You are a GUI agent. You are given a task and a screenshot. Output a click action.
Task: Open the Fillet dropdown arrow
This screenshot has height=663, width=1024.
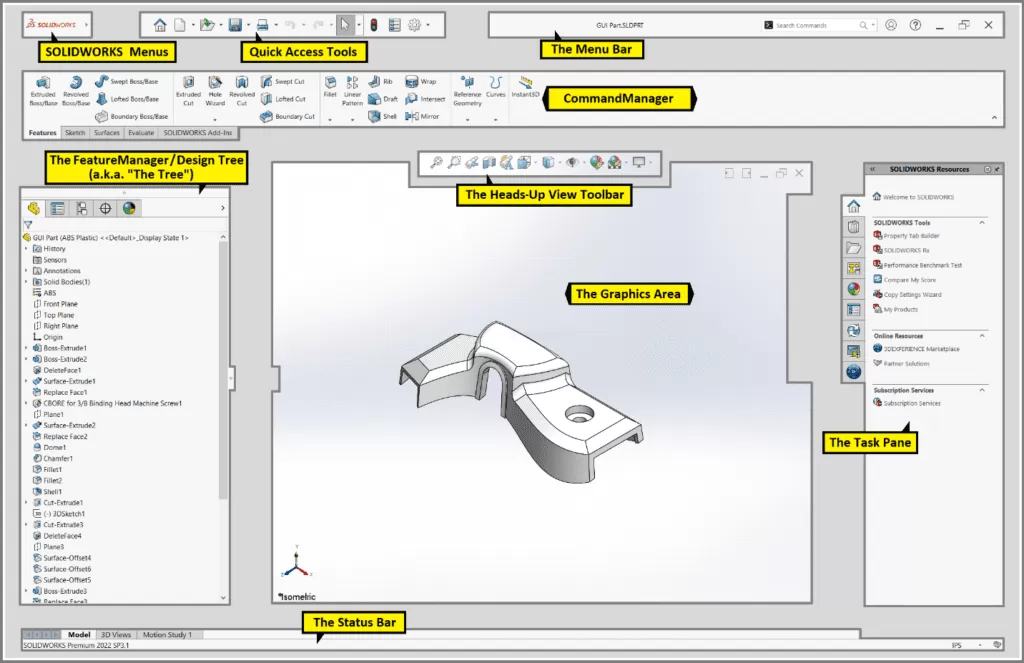(330, 120)
